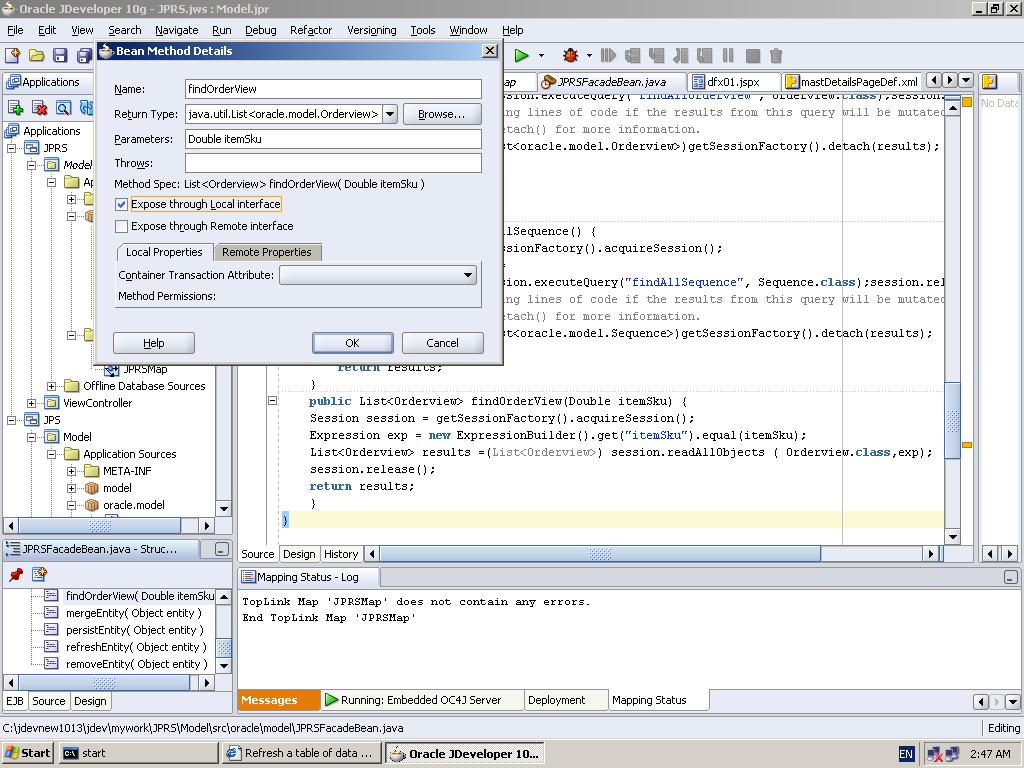This screenshot has height=768, width=1024.
Task: Click the Save toolbar icon
Action: pos(60,56)
